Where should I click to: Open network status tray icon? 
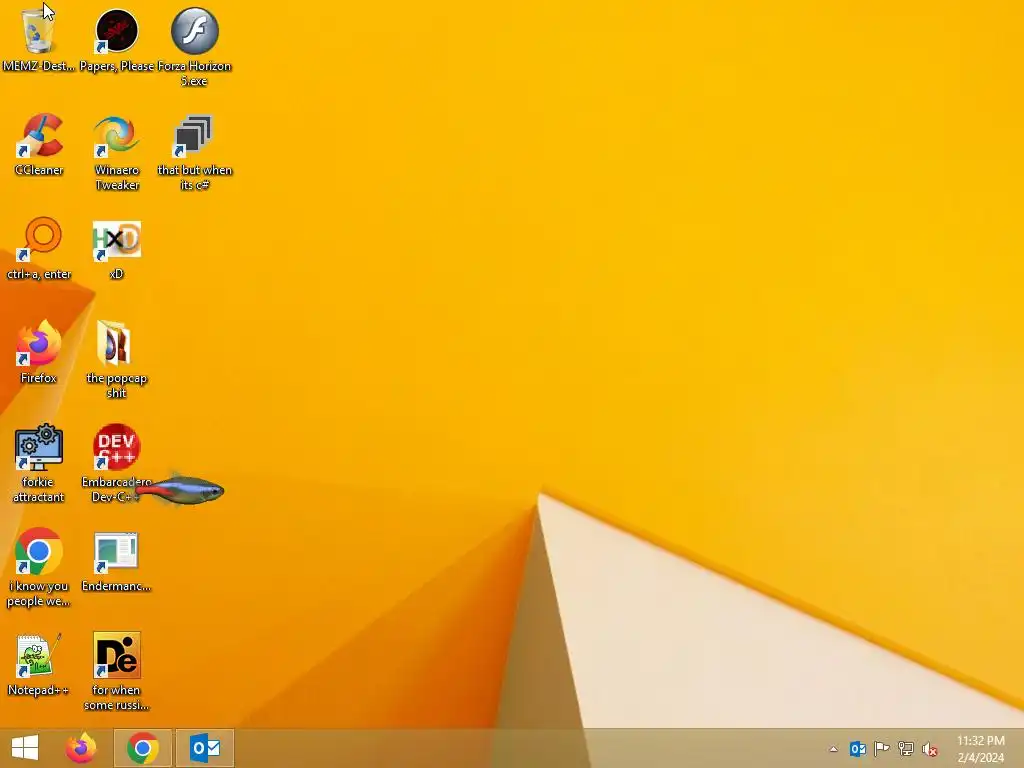click(906, 749)
